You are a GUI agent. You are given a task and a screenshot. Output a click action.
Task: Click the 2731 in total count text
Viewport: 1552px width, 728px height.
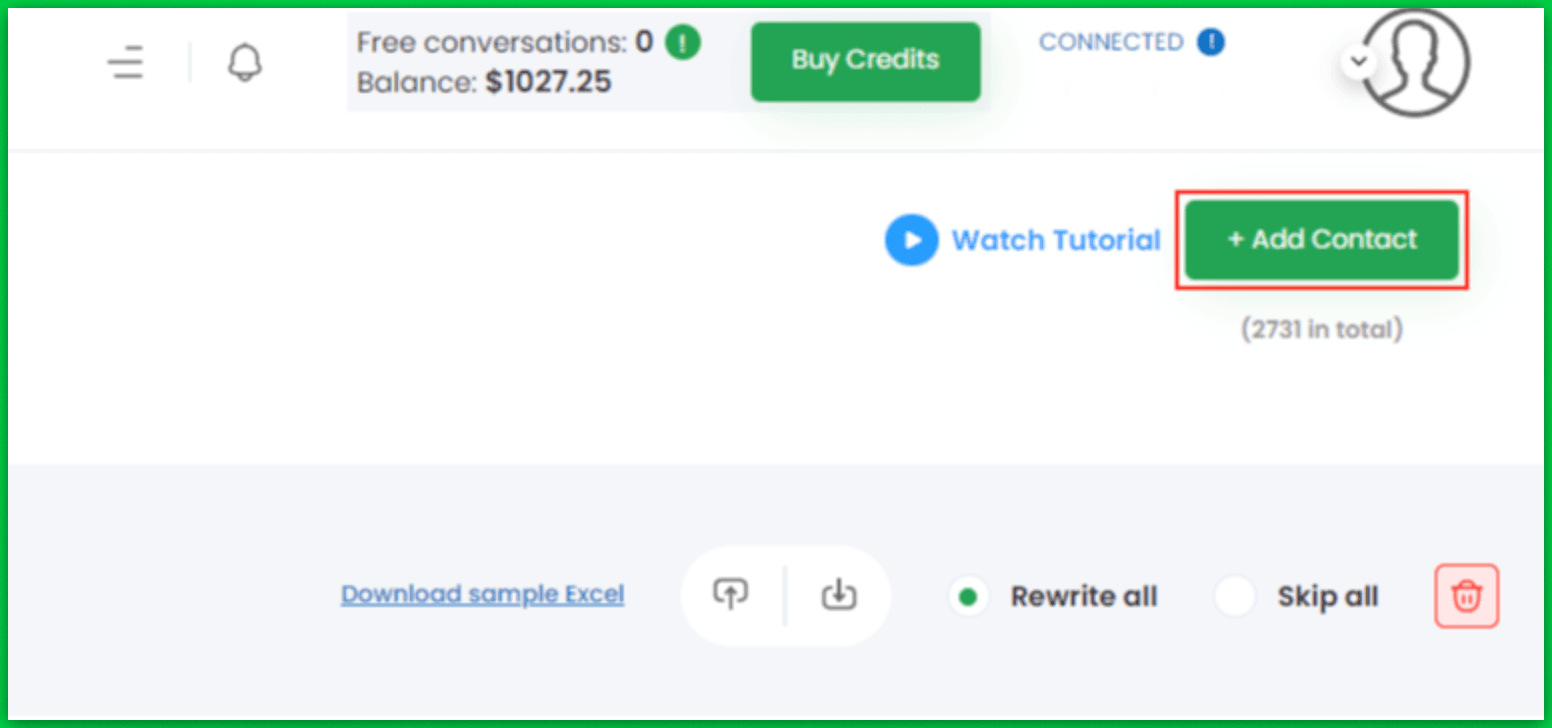(x=1321, y=329)
